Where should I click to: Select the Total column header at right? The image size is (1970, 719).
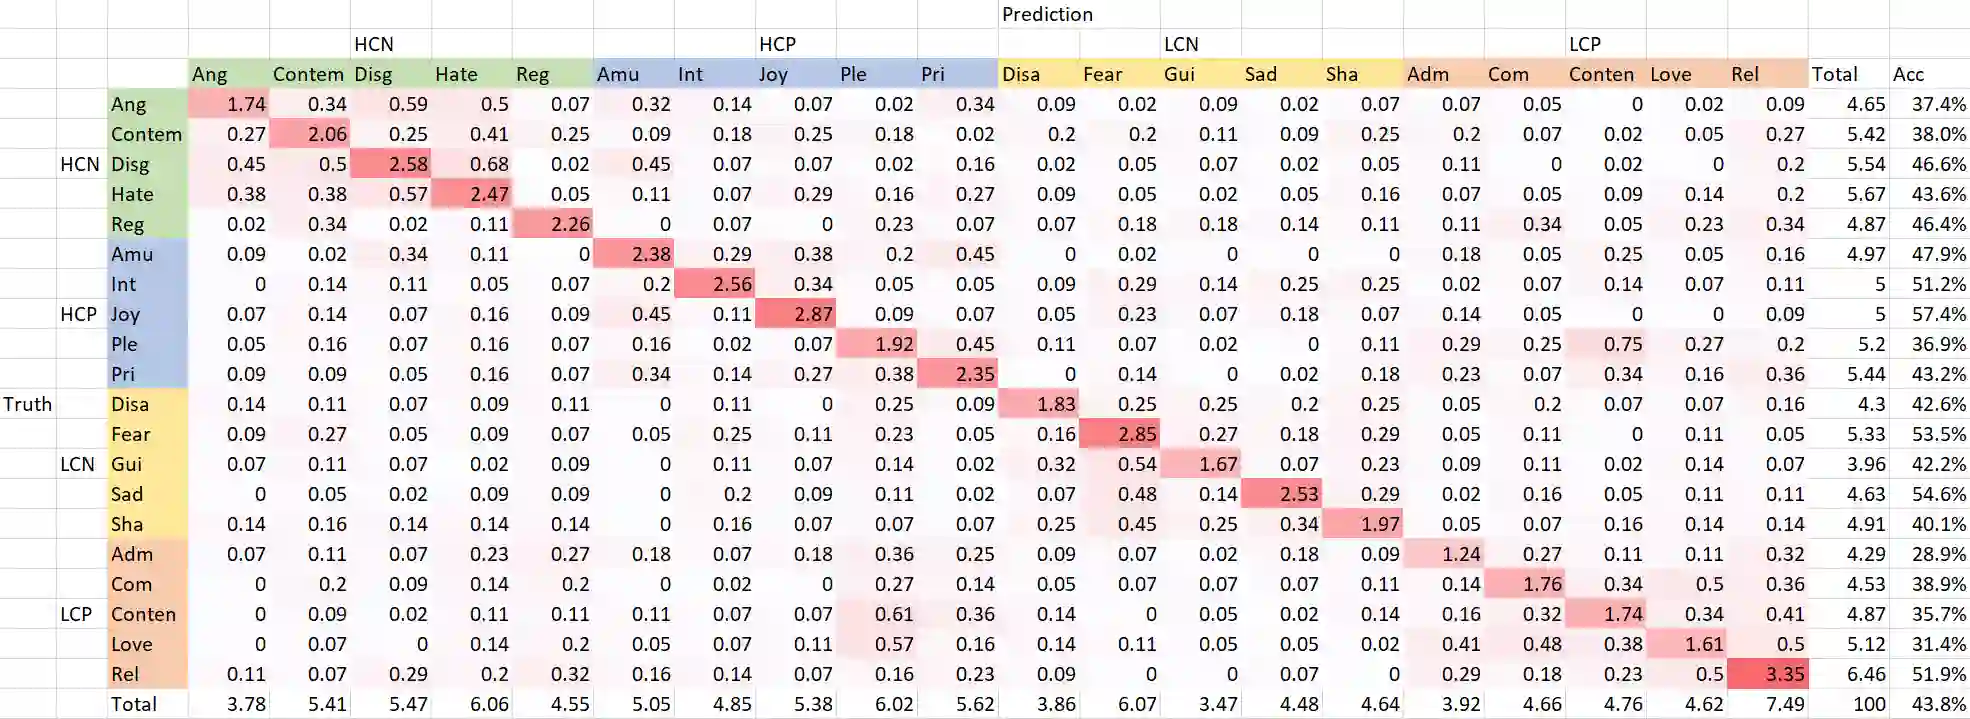[1834, 74]
